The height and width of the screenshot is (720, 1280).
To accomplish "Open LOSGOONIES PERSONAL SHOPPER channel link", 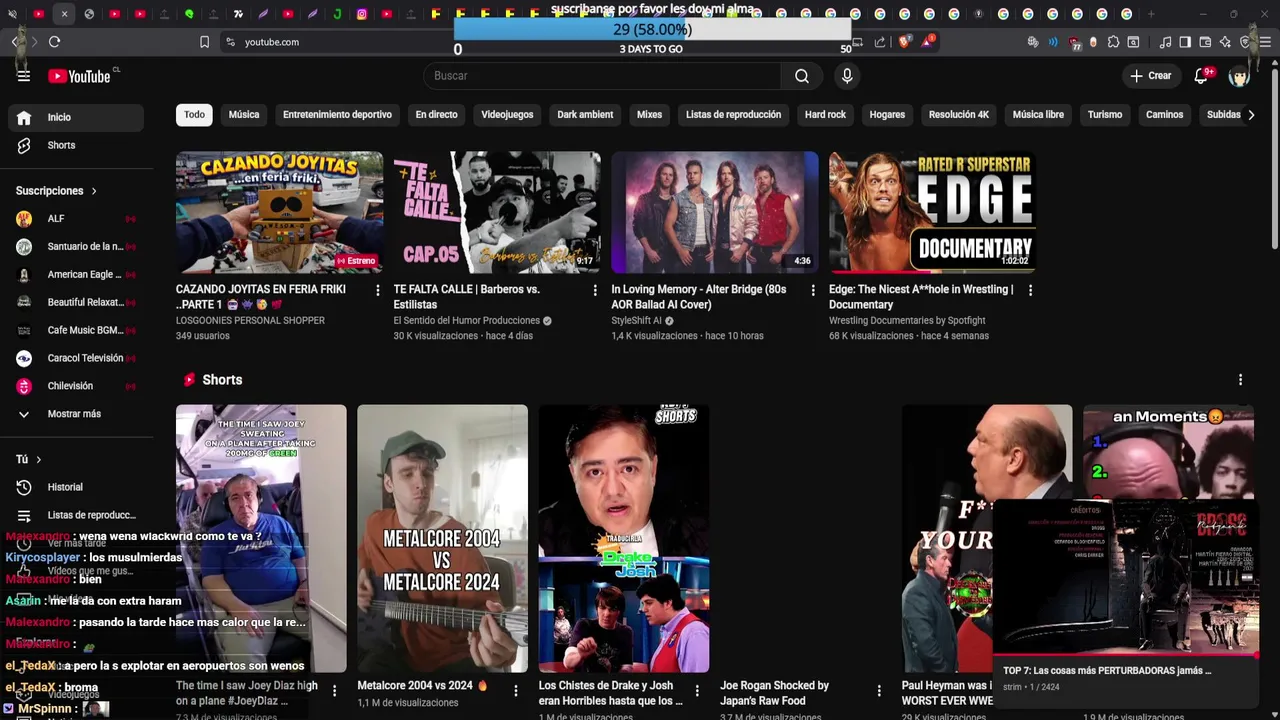I will pyautogui.click(x=250, y=321).
